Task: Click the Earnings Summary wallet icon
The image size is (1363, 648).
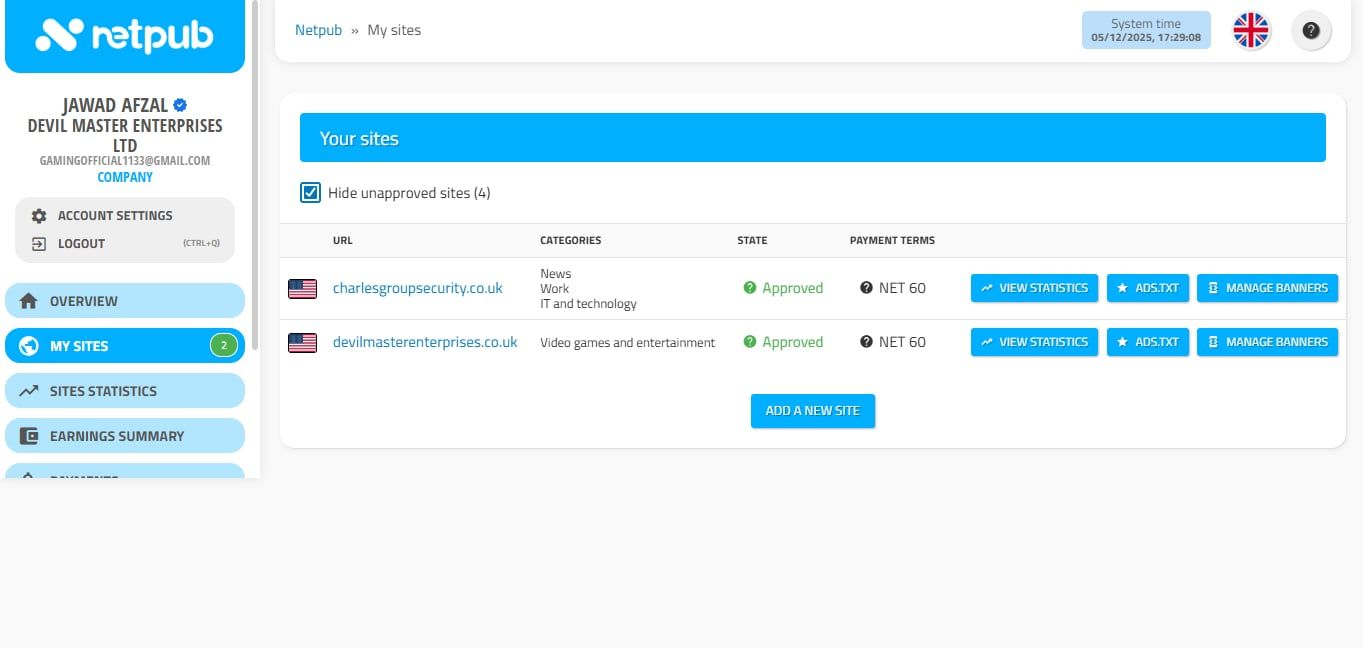Action: (x=29, y=436)
